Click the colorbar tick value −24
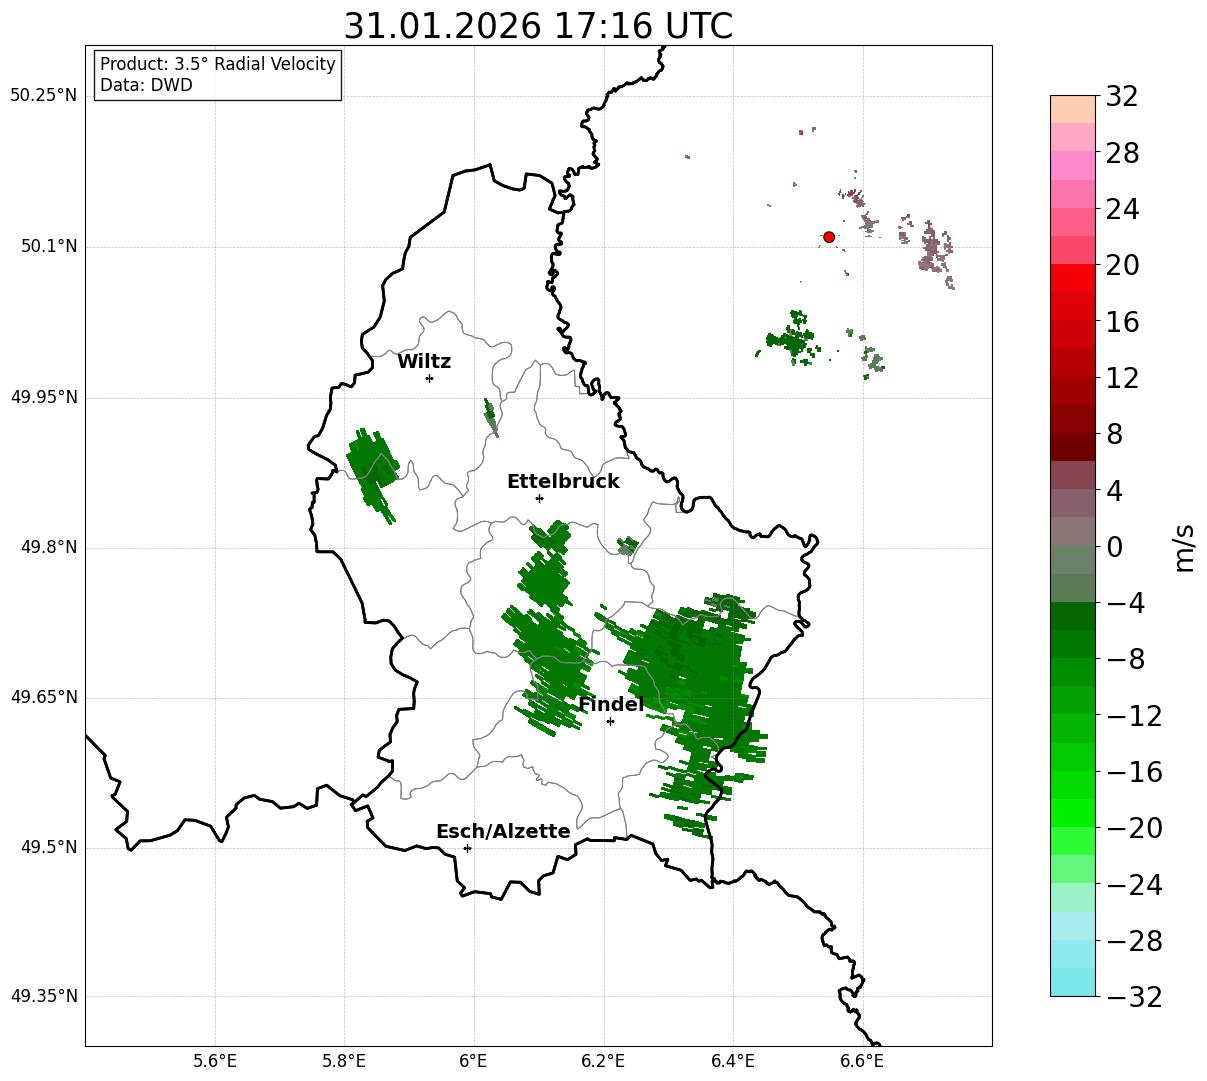Viewport: 1207px width, 1081px height. tap(1134, 885)
